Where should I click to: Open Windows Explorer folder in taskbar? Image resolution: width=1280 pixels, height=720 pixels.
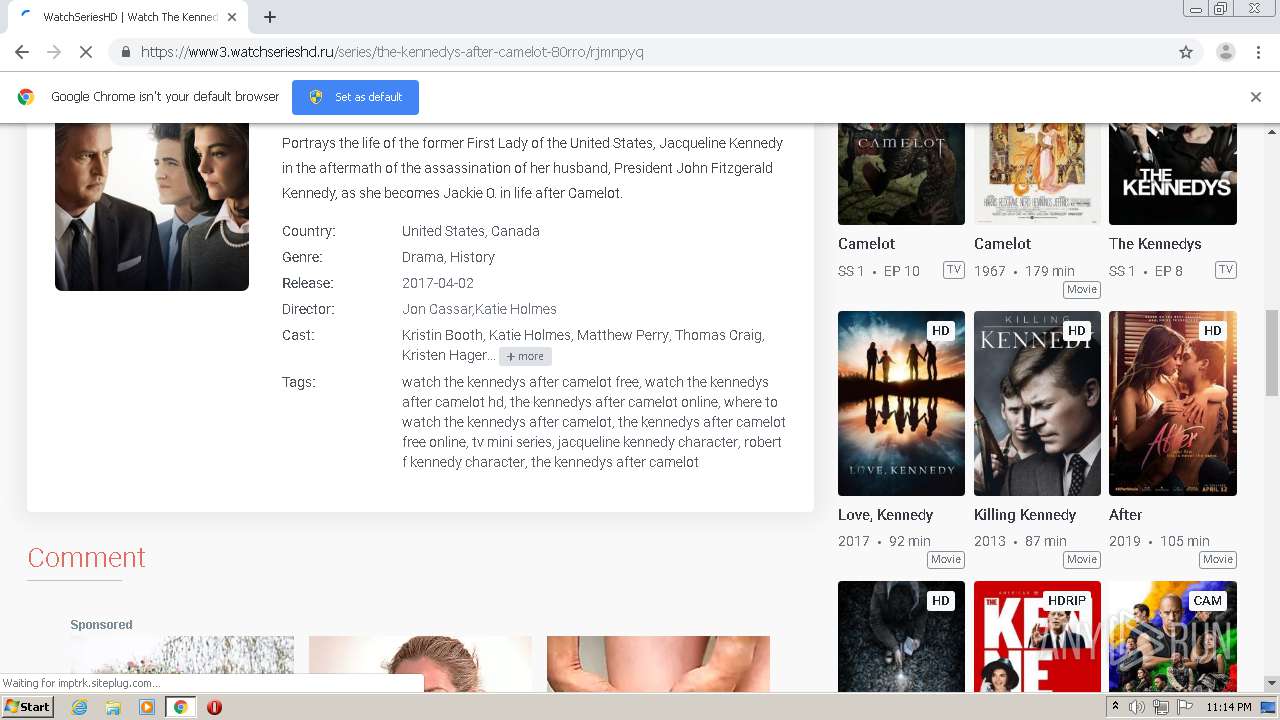113,707
